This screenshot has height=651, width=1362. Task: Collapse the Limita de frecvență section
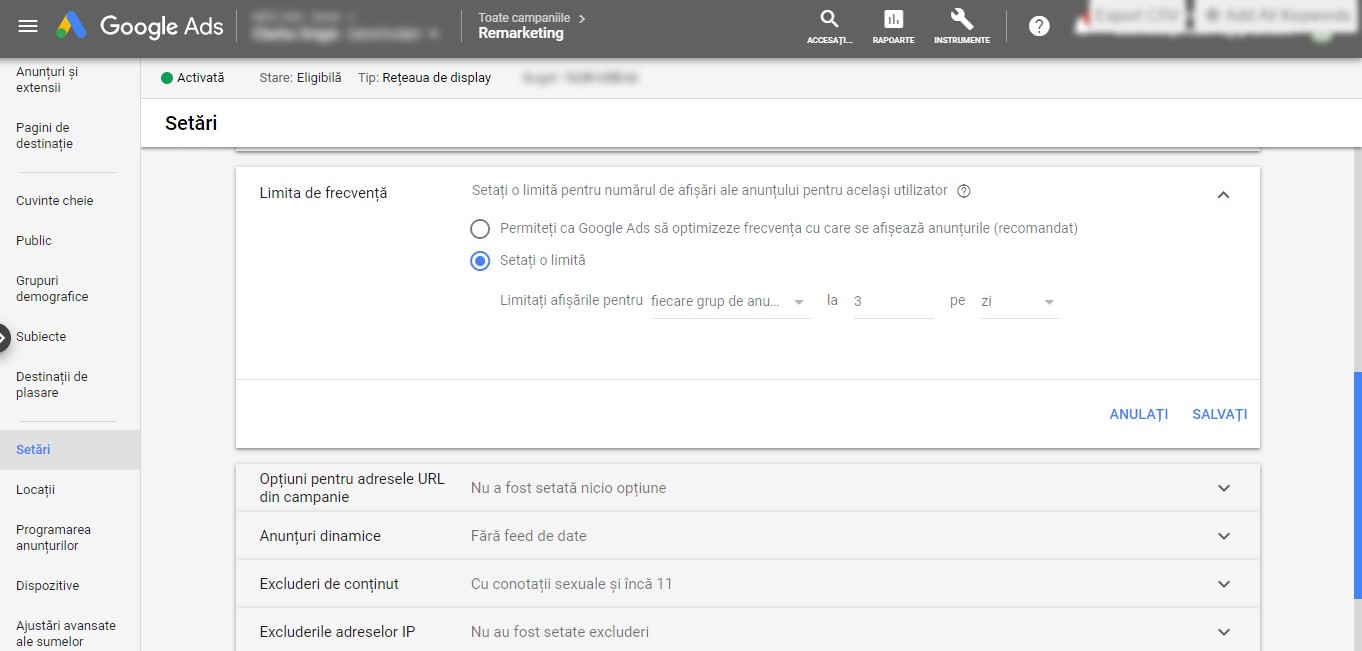(x=1223, y=195)
